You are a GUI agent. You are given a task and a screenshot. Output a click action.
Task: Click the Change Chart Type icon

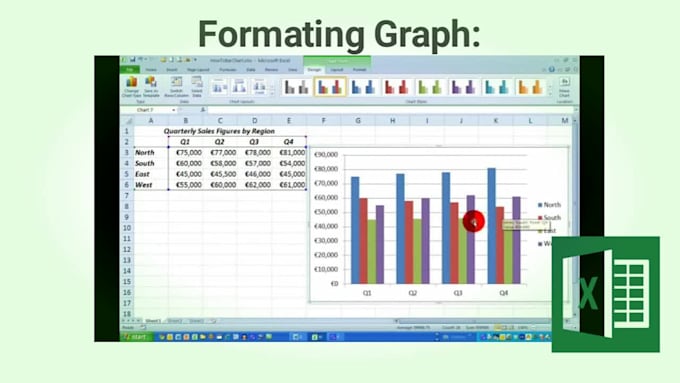pyautogui.click(x=131, y=87)
